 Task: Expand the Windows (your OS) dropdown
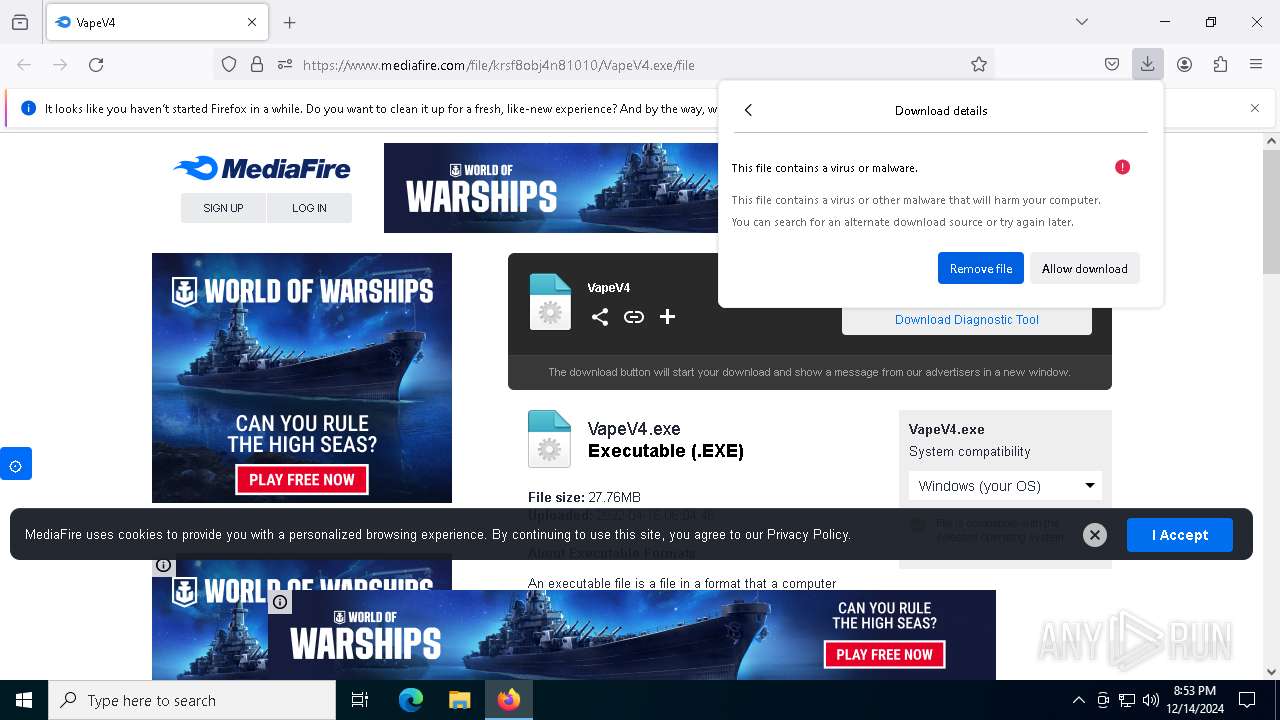(x=1005, y=486)
